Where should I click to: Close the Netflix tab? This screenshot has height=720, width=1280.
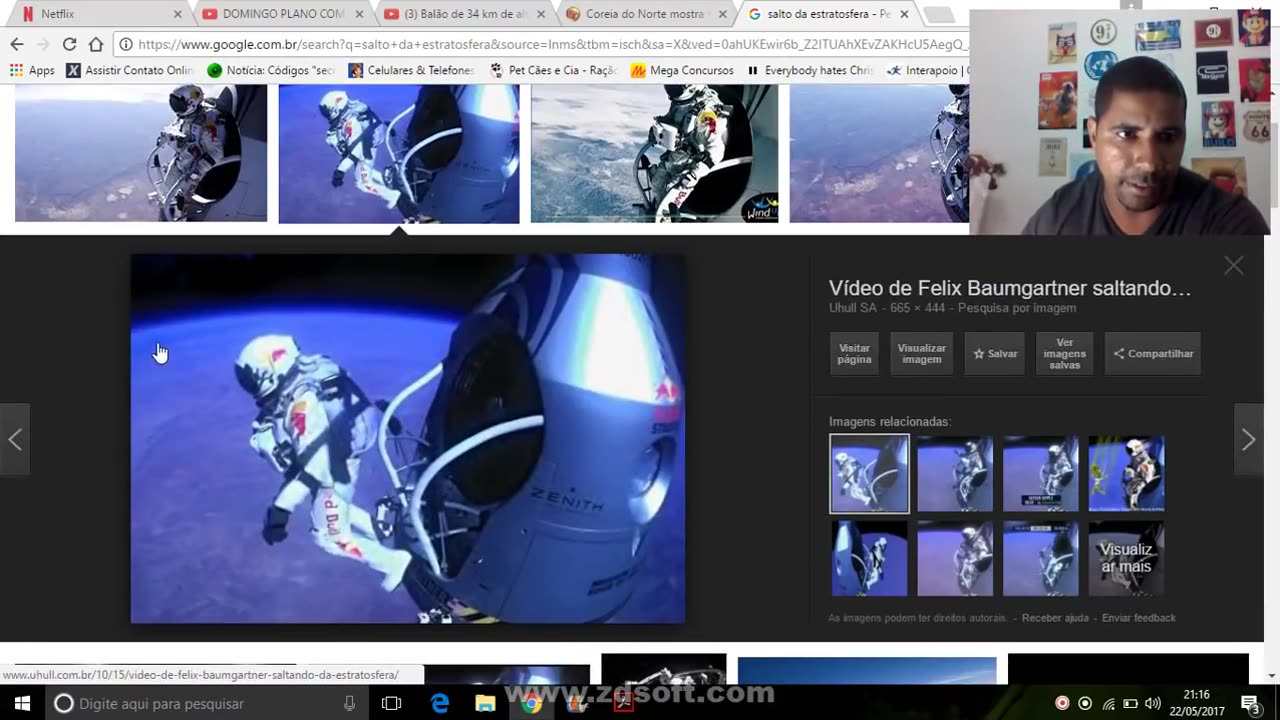pyautogui.click(x=178, y=14)
